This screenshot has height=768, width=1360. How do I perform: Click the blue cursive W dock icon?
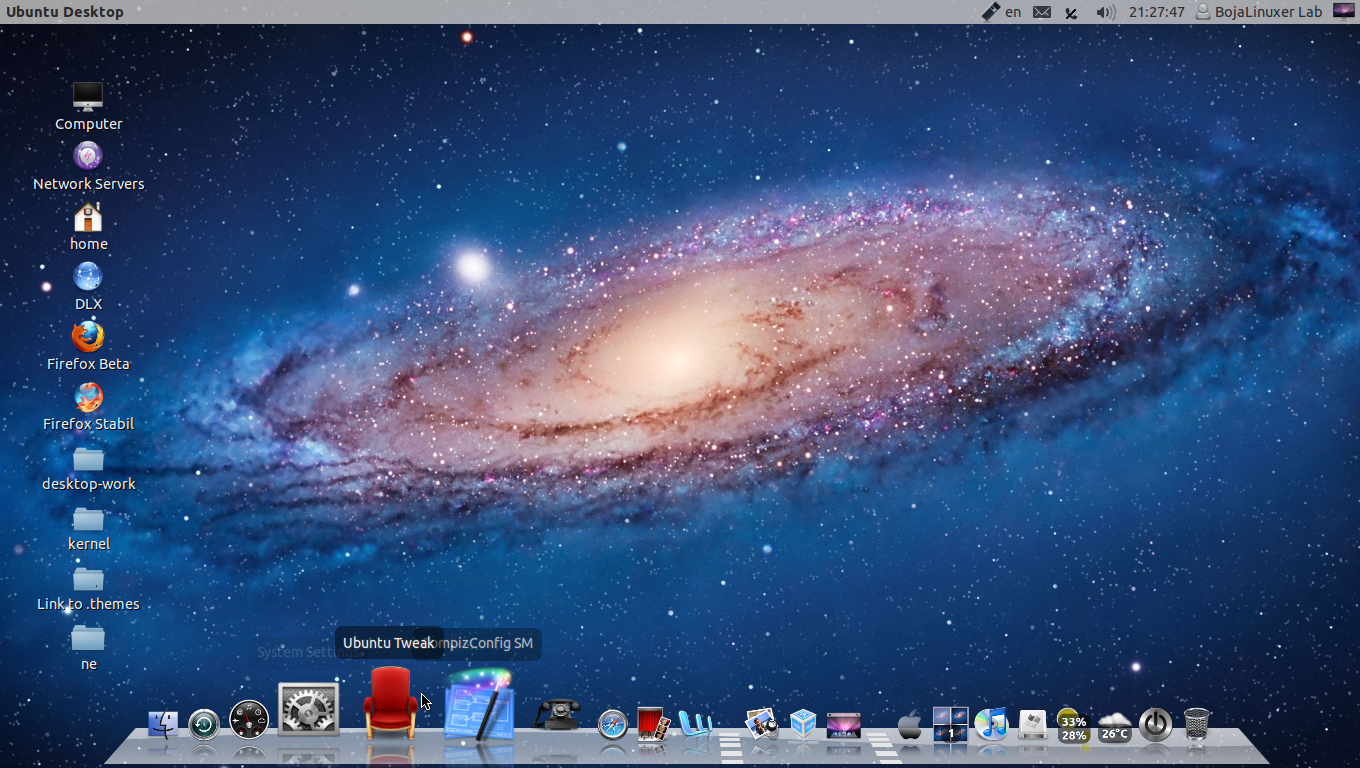click(x=696, y=723)
